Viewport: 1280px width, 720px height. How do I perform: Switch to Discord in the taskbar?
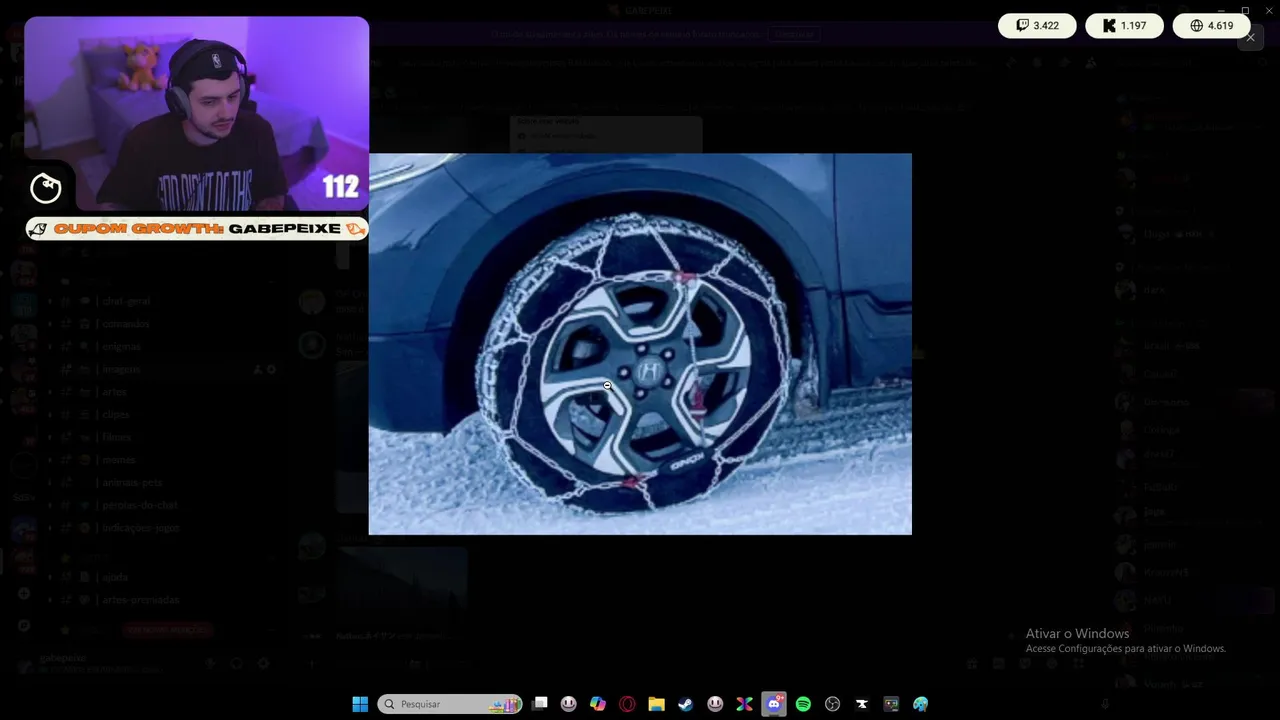(x=774, y=704)
